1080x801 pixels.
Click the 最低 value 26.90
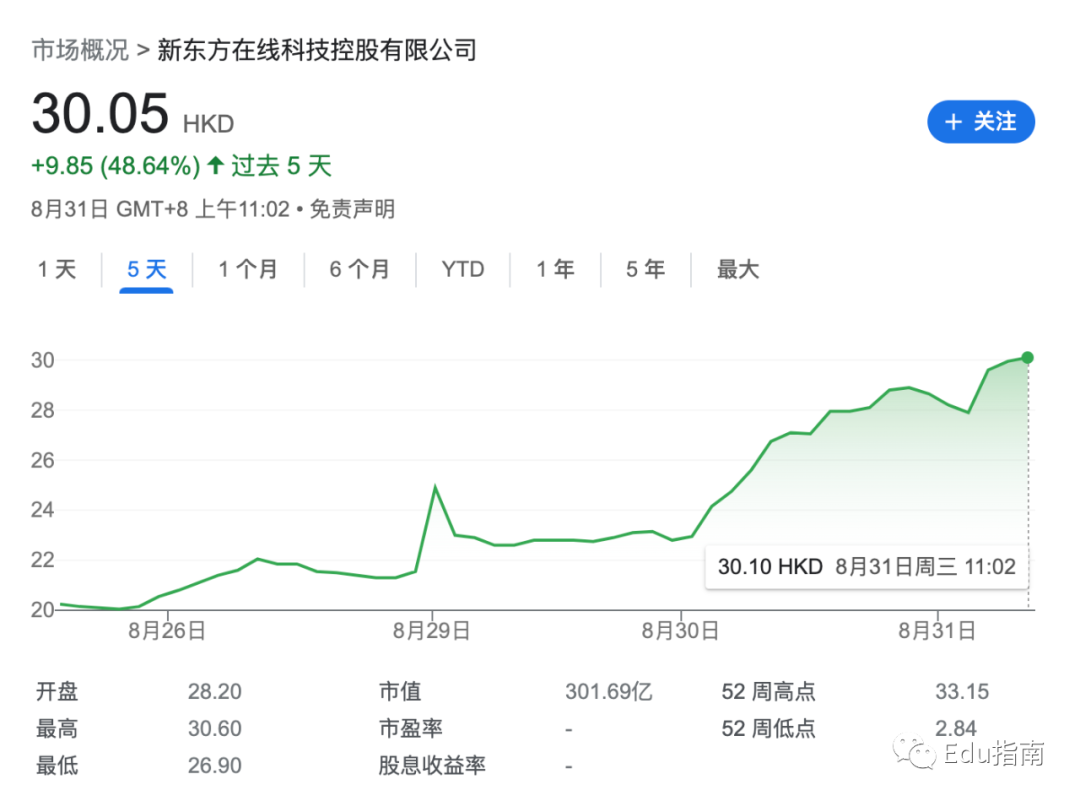(x=215, y=766)
